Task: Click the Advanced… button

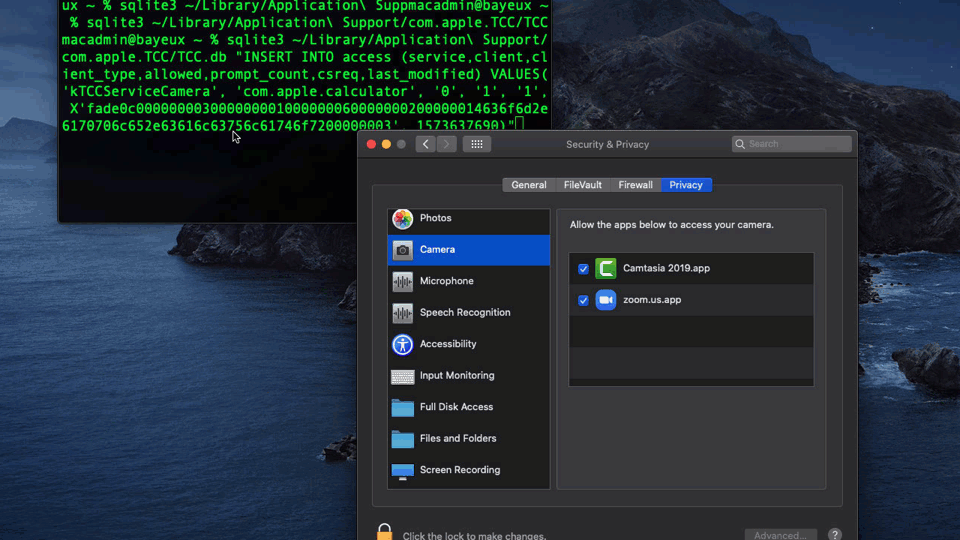Action: coord(780,535)
